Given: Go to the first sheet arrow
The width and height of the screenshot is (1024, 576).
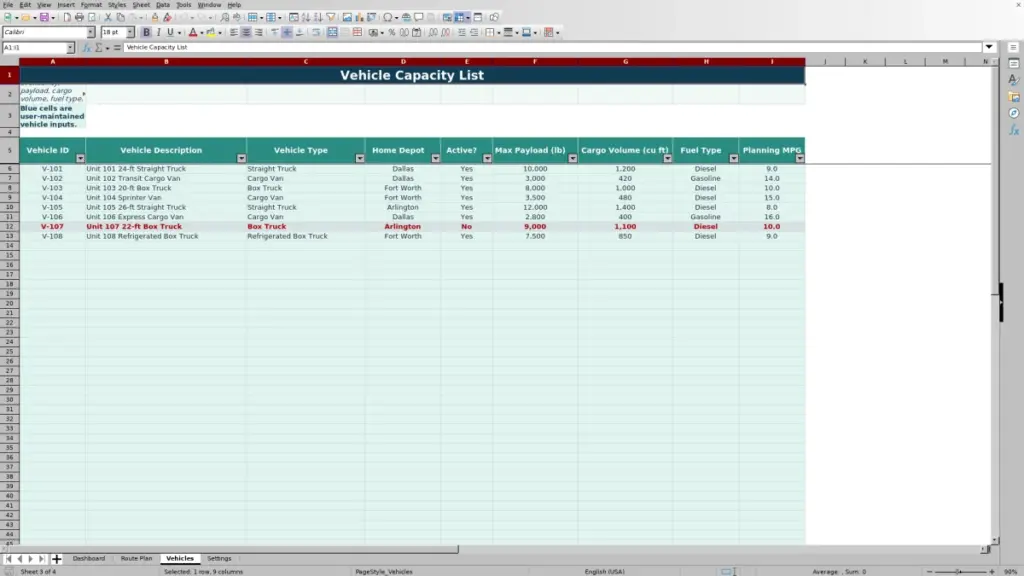Looking at the screenshot, I should (8, 559).
